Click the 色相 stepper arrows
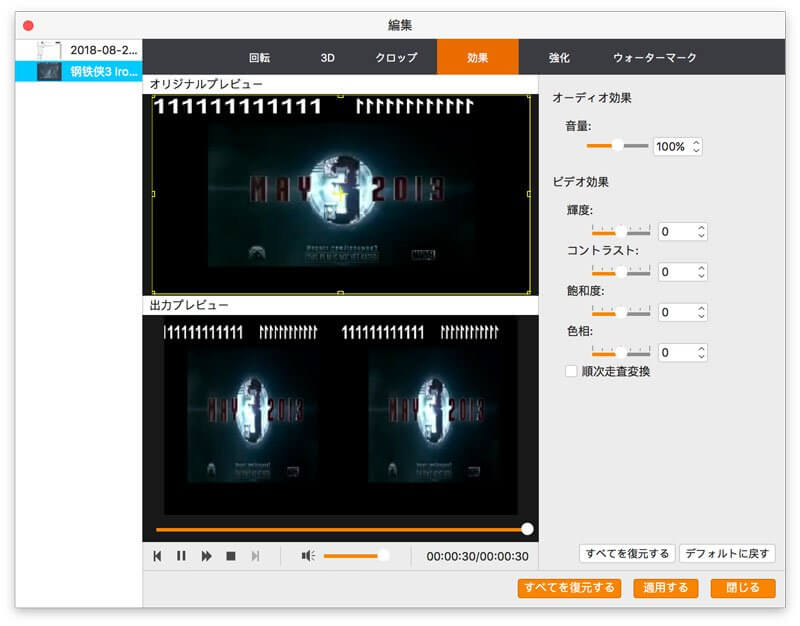This screenshot has height=626, width=800. 702,353
